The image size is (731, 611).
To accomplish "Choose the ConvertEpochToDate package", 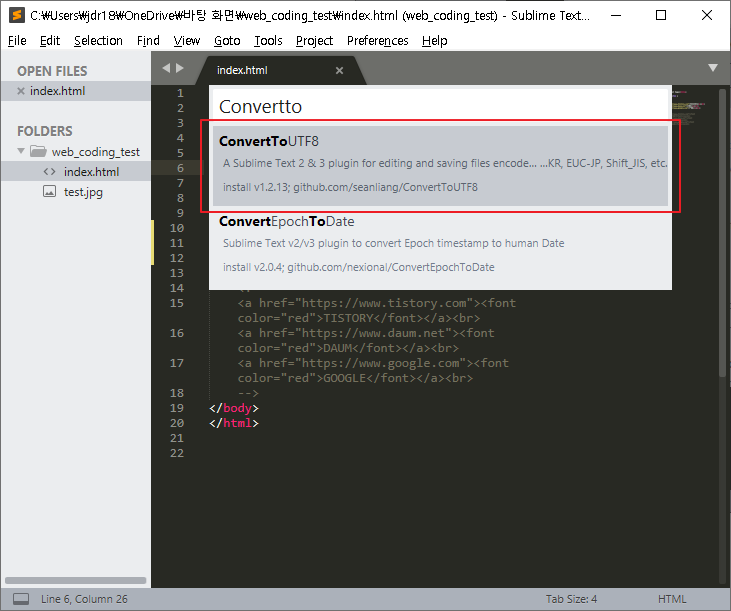I will 441,246.
